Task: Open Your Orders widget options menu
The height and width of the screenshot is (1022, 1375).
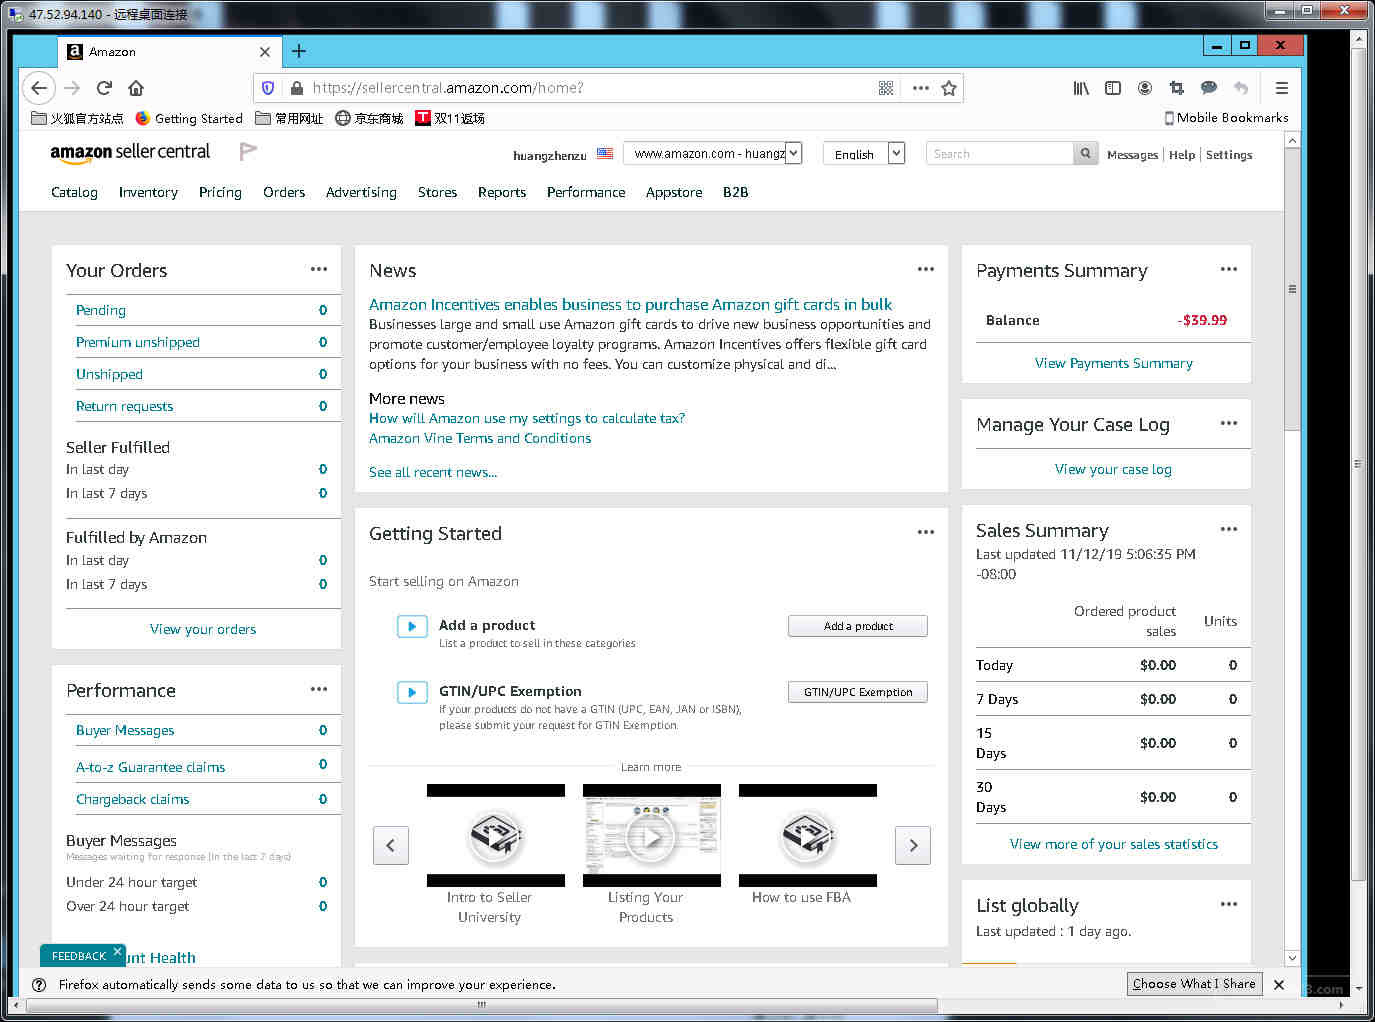Action: [319, 269]
